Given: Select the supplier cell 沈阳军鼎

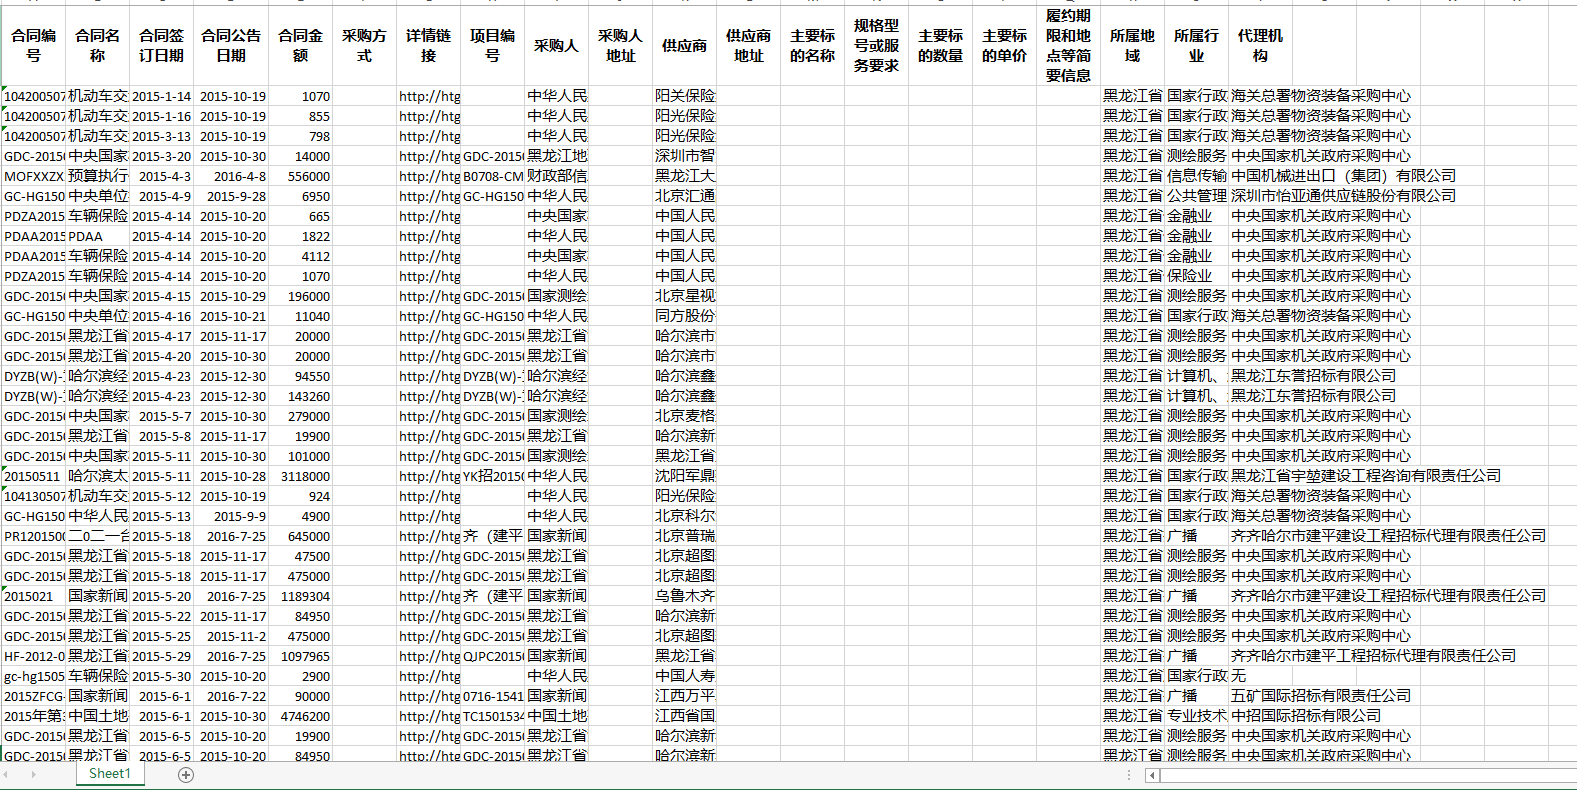Looking at the screenshot, I should [684, 476].
